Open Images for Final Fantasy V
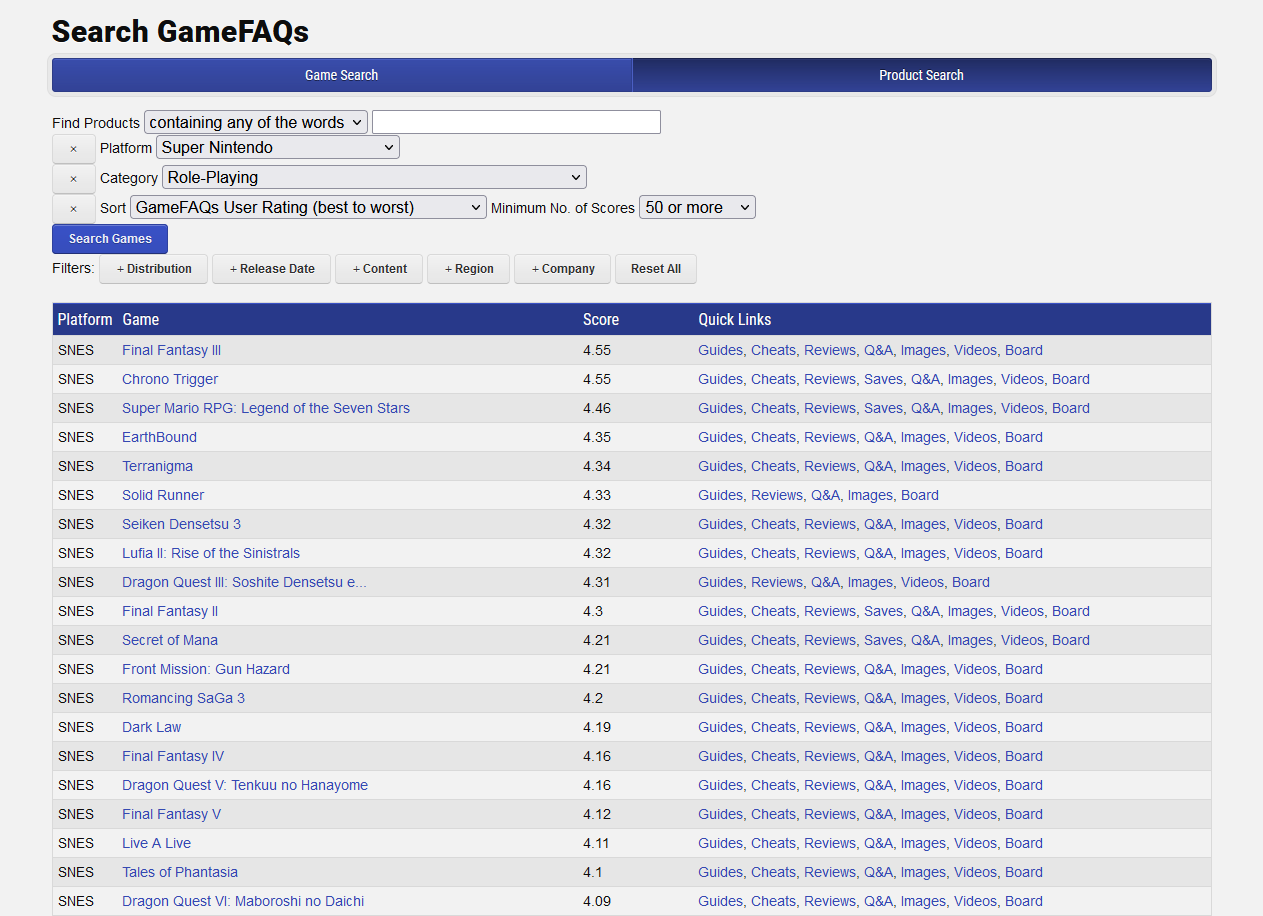The height and width of the screenshot is (916, 1263). 923,814
